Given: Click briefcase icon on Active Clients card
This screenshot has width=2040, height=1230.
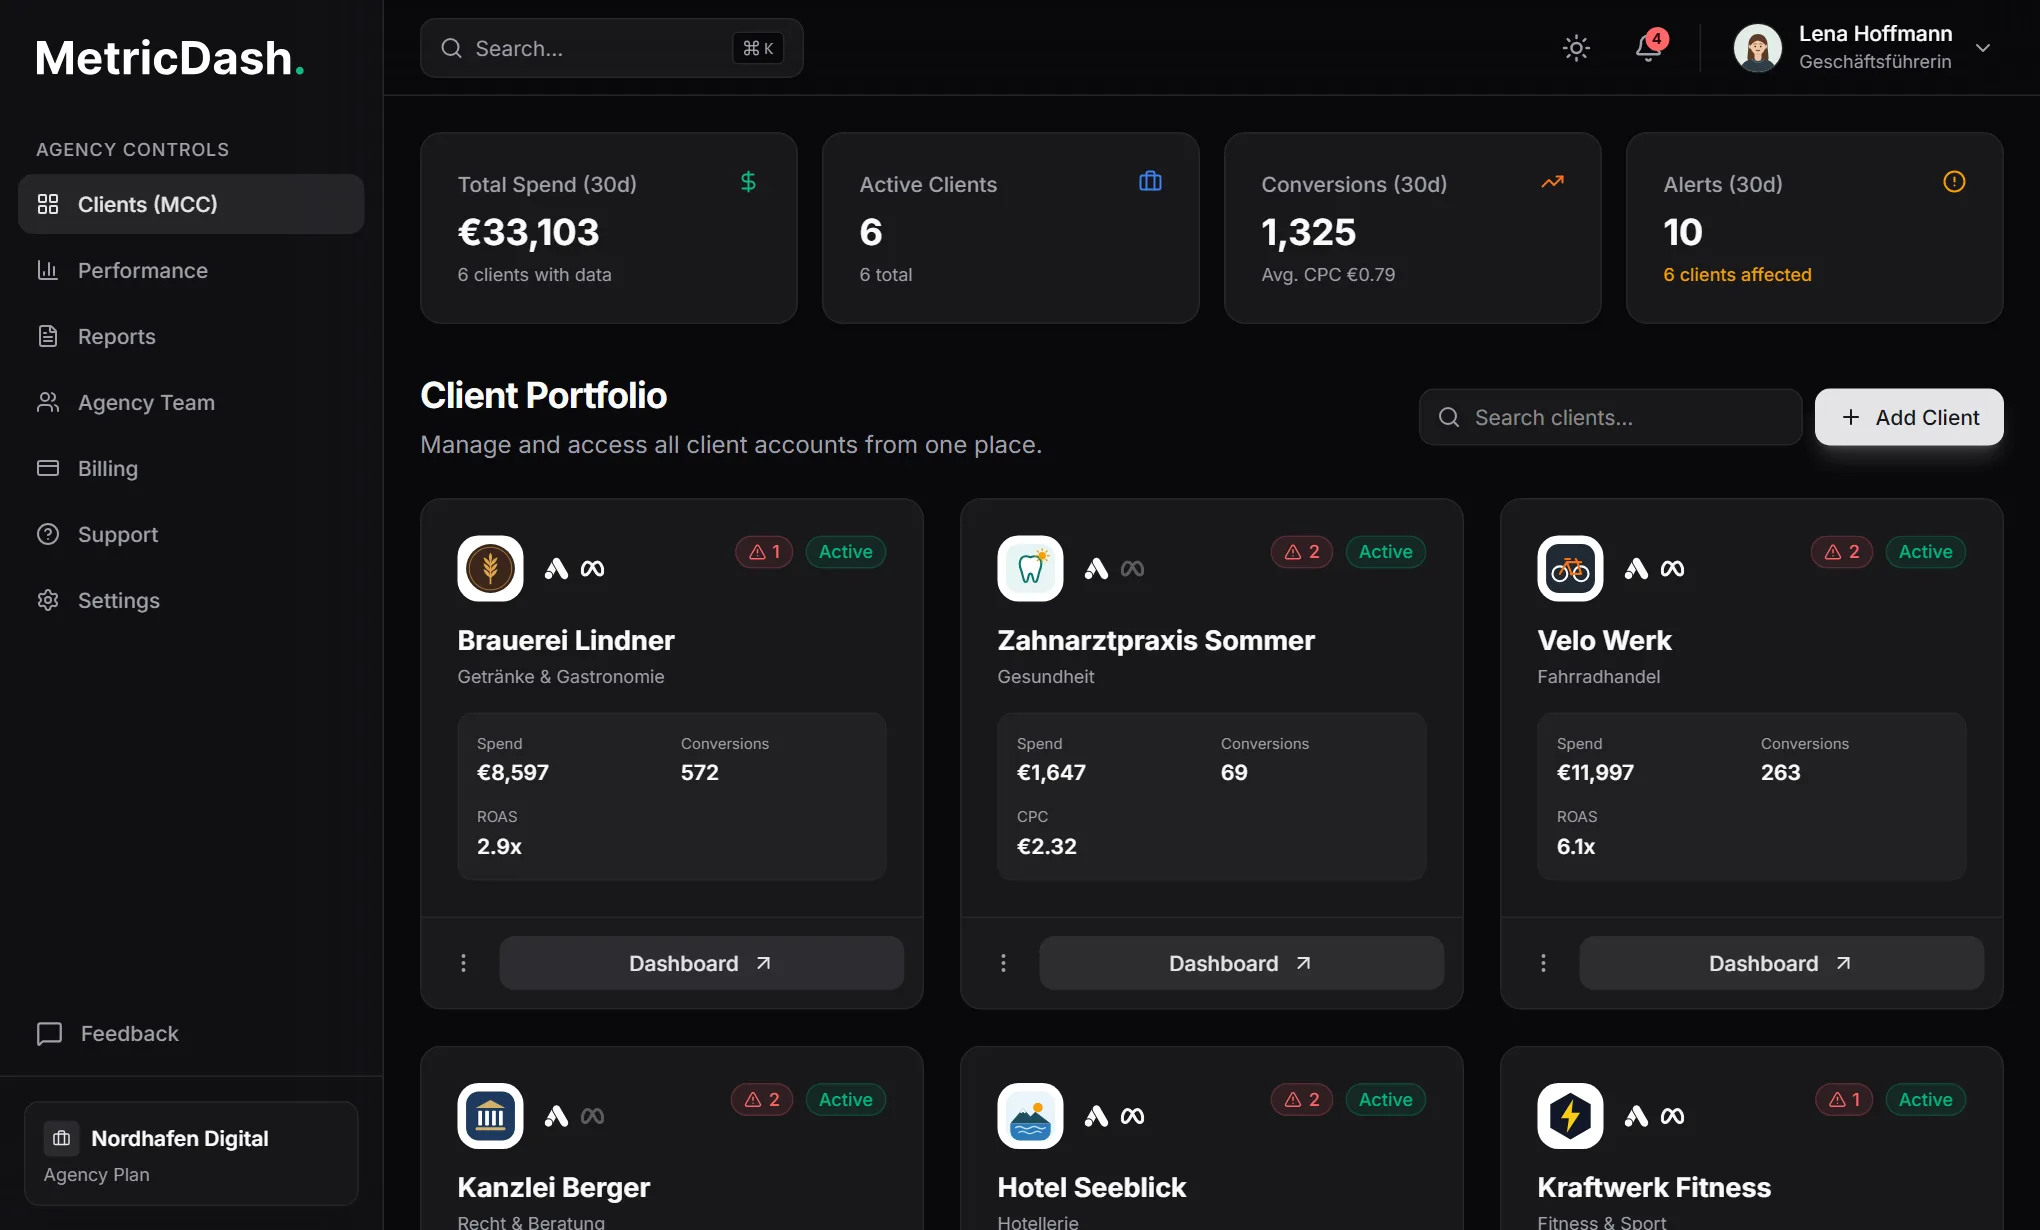Looking at the screenshot, I should click(x=1150, y=182).
